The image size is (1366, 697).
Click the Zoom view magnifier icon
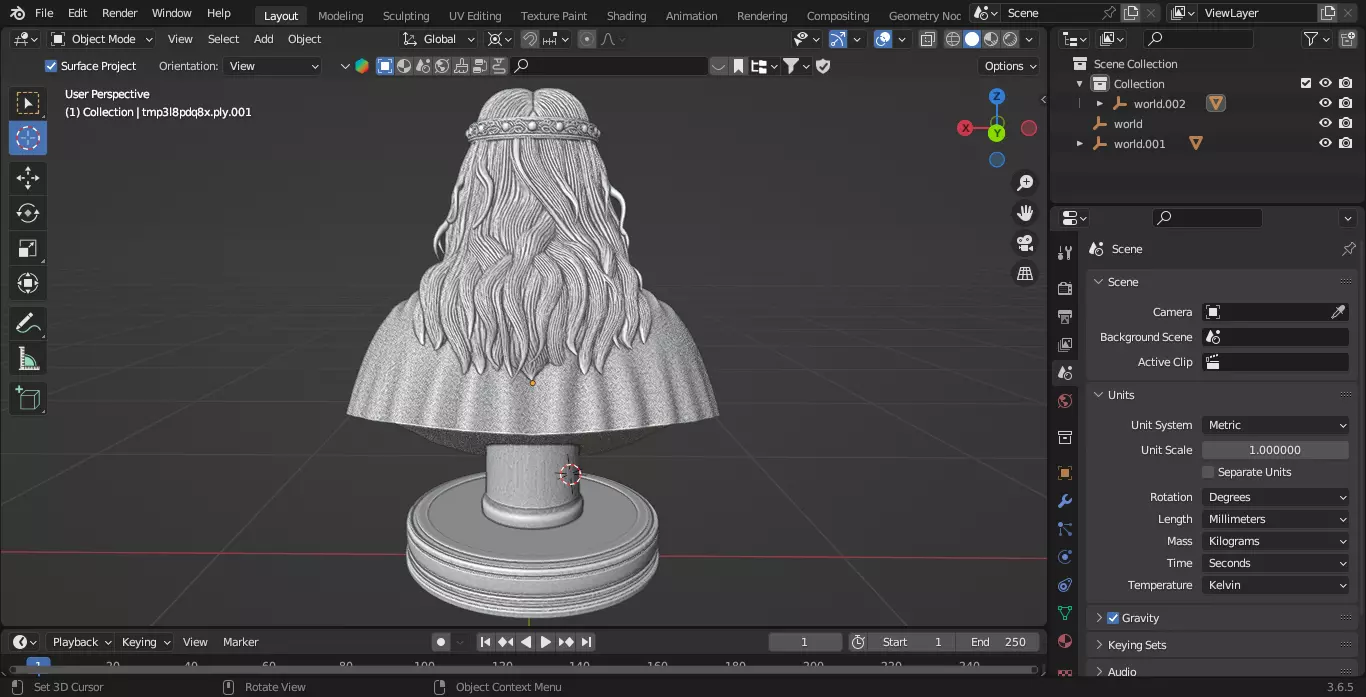[x=1025, y=183]
